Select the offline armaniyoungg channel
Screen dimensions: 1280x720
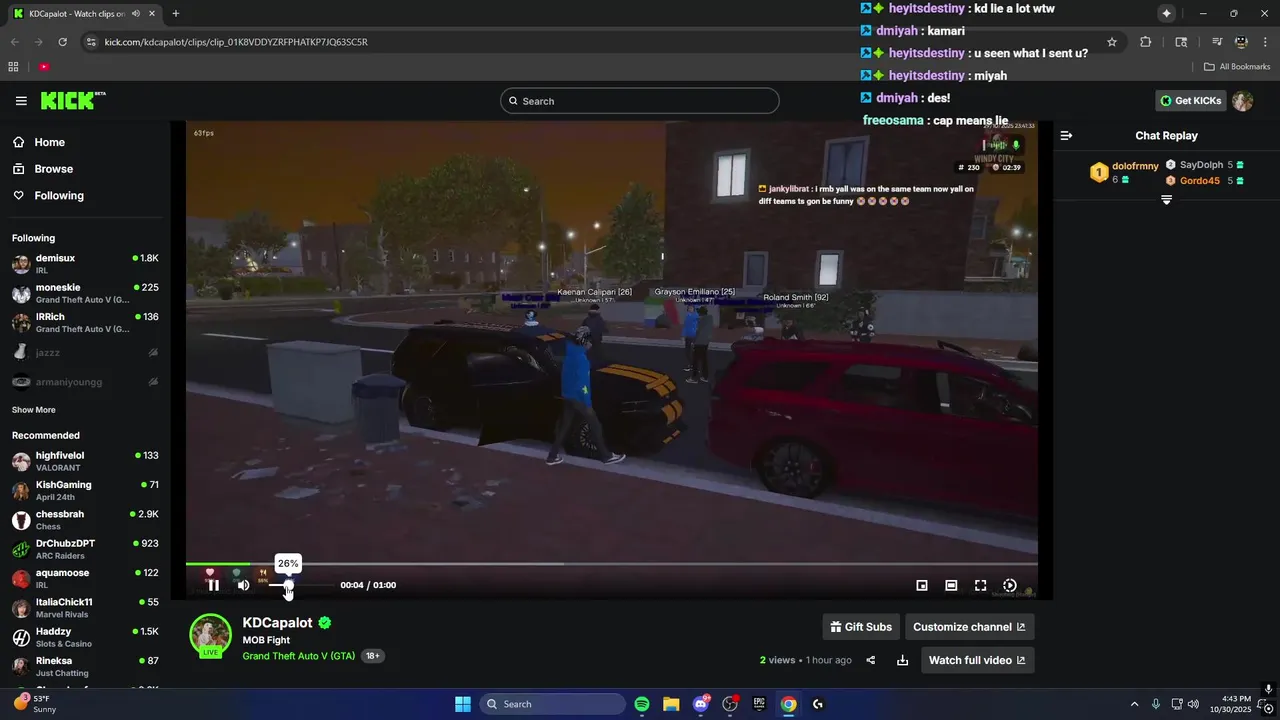click(x=84, y=381)
